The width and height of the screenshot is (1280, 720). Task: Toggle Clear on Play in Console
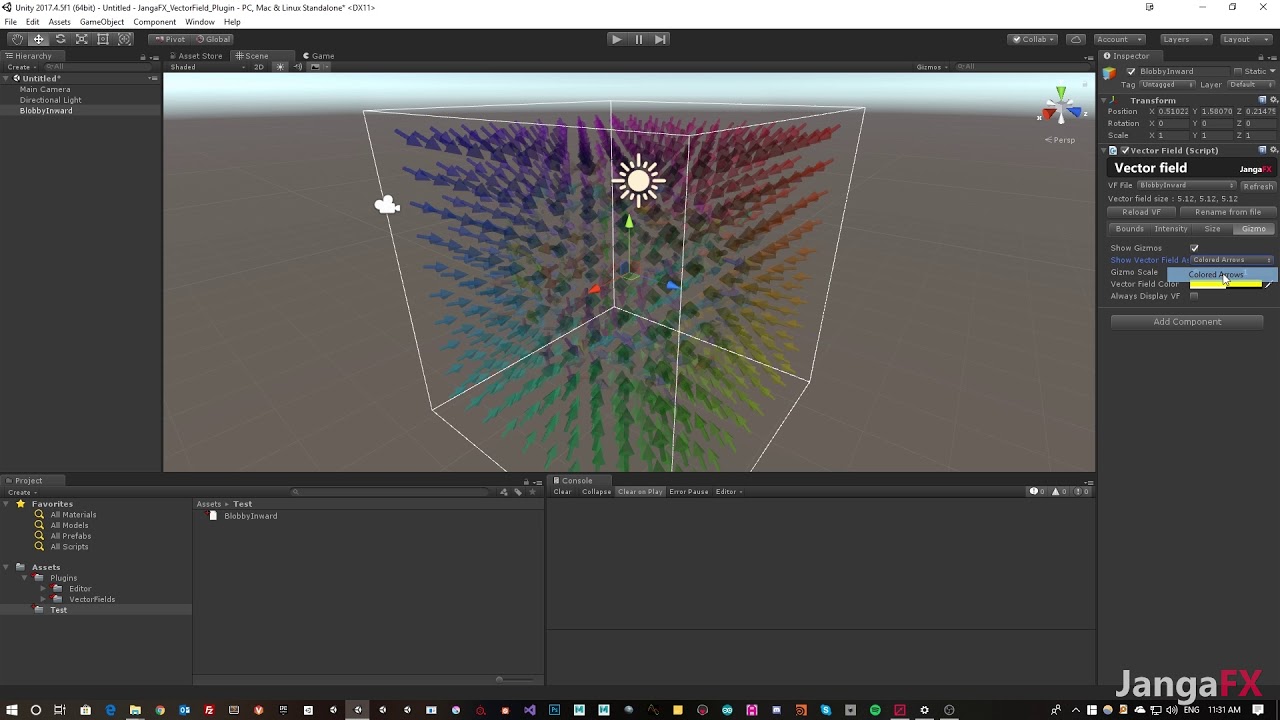tap(640, 492)
